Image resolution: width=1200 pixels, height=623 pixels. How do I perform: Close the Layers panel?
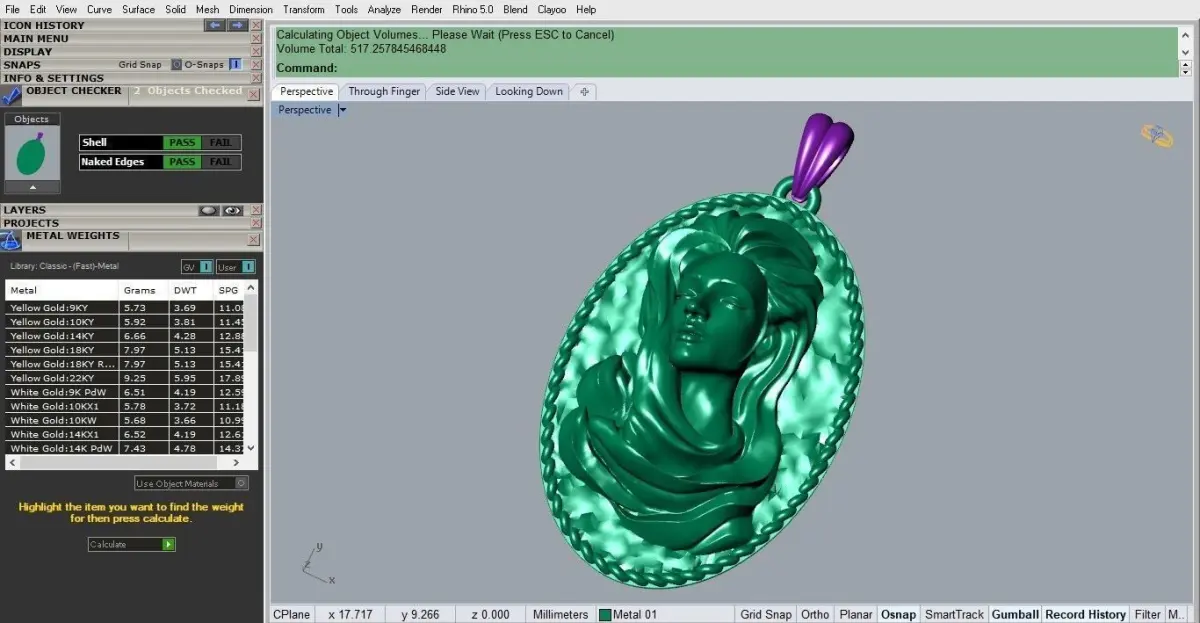tap(256, 210)
